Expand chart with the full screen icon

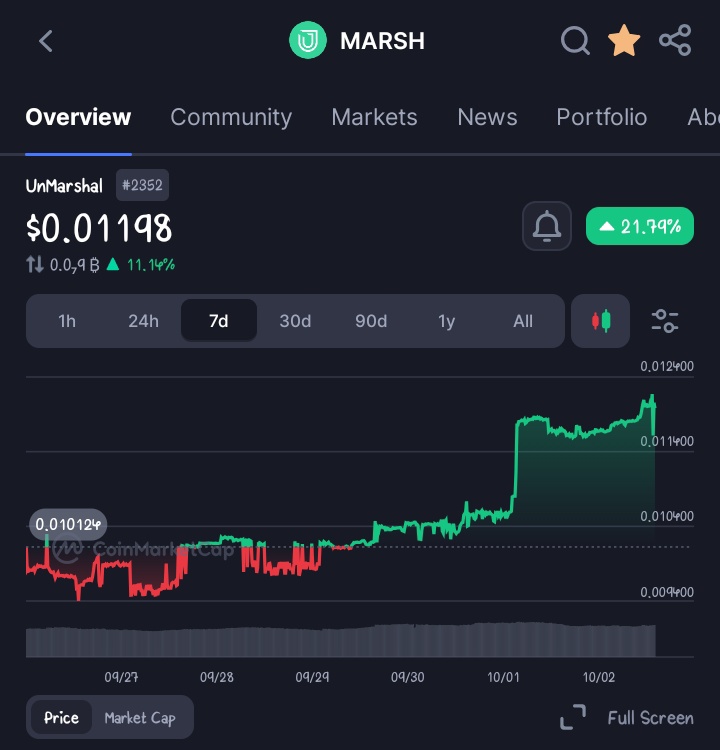573,717
